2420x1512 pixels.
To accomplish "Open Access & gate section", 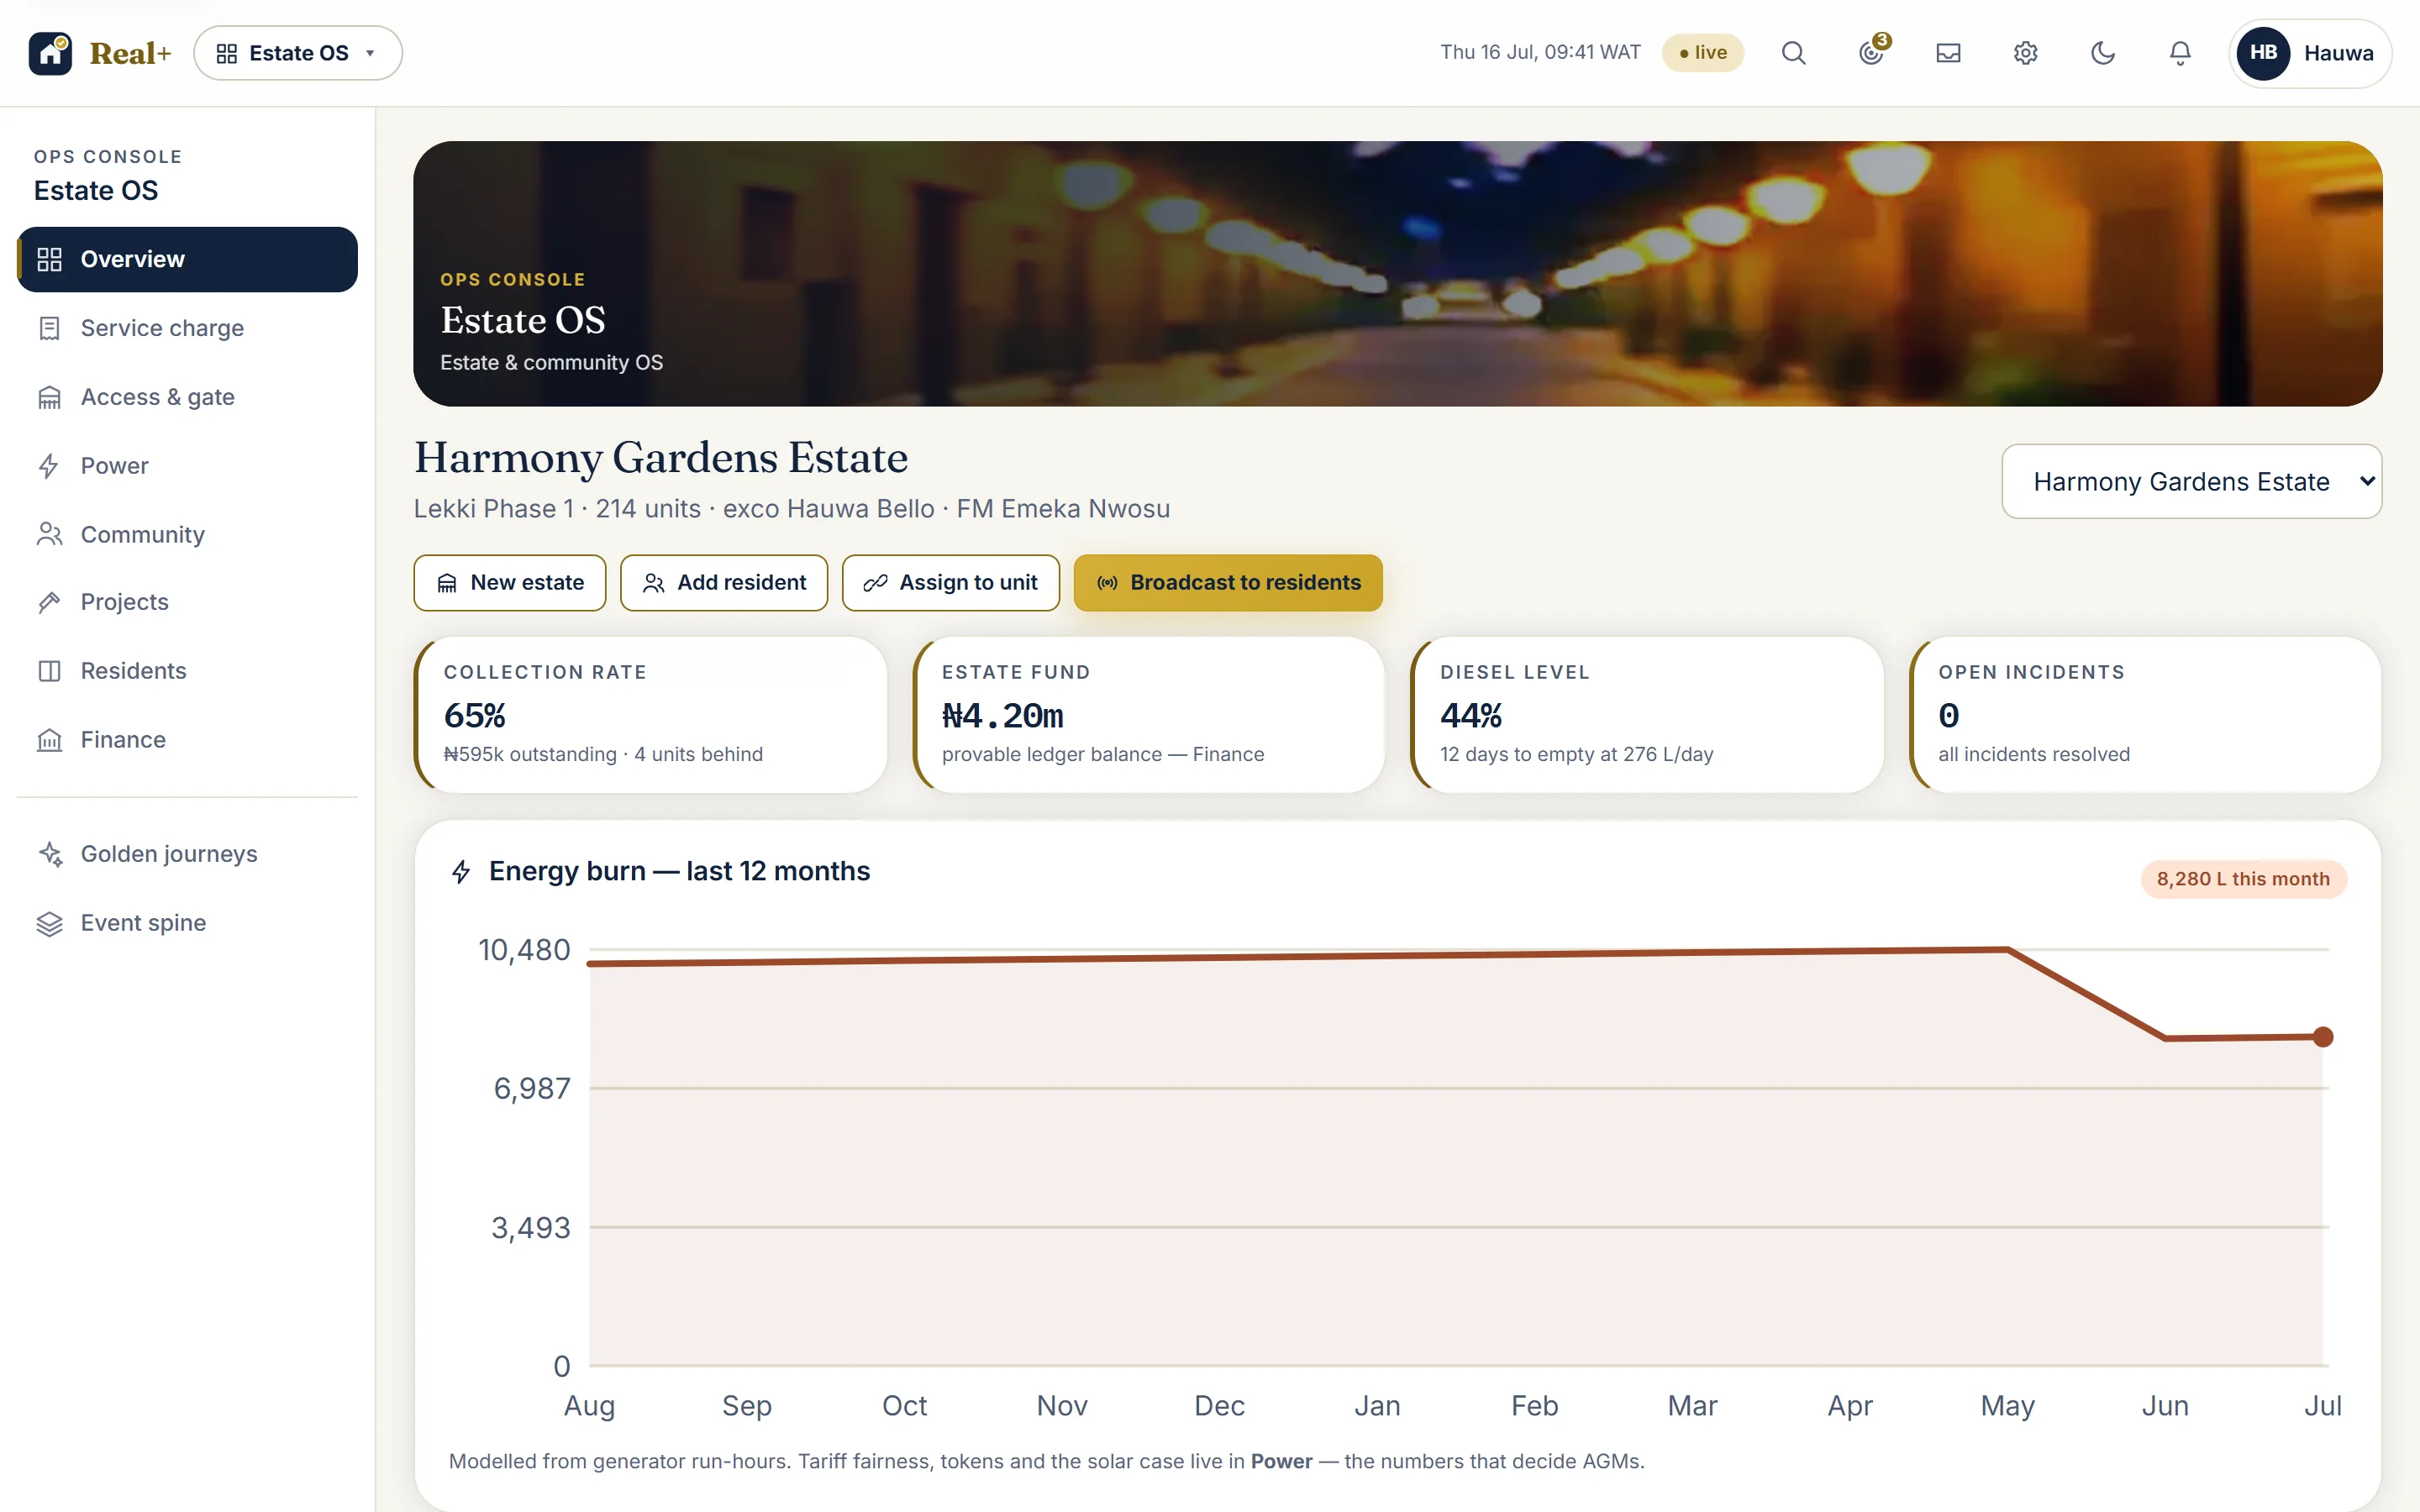I will (x=187, y=397).
